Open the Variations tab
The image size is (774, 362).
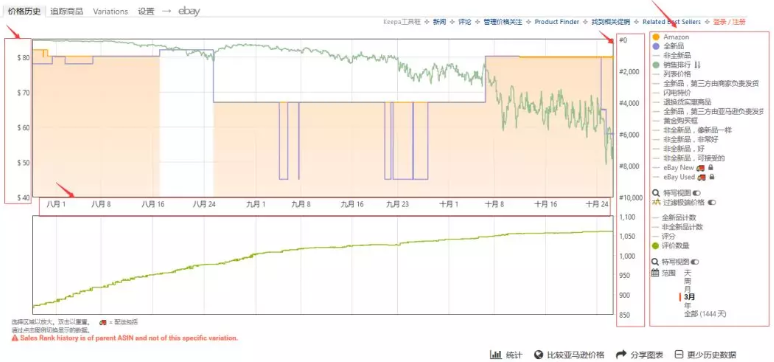point(110,11)
